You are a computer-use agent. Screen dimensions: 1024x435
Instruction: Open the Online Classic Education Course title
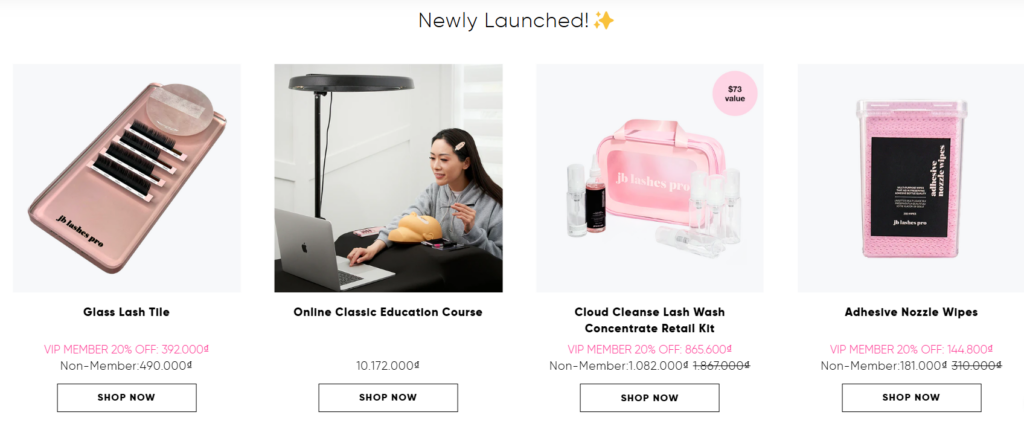coord(388,312)
